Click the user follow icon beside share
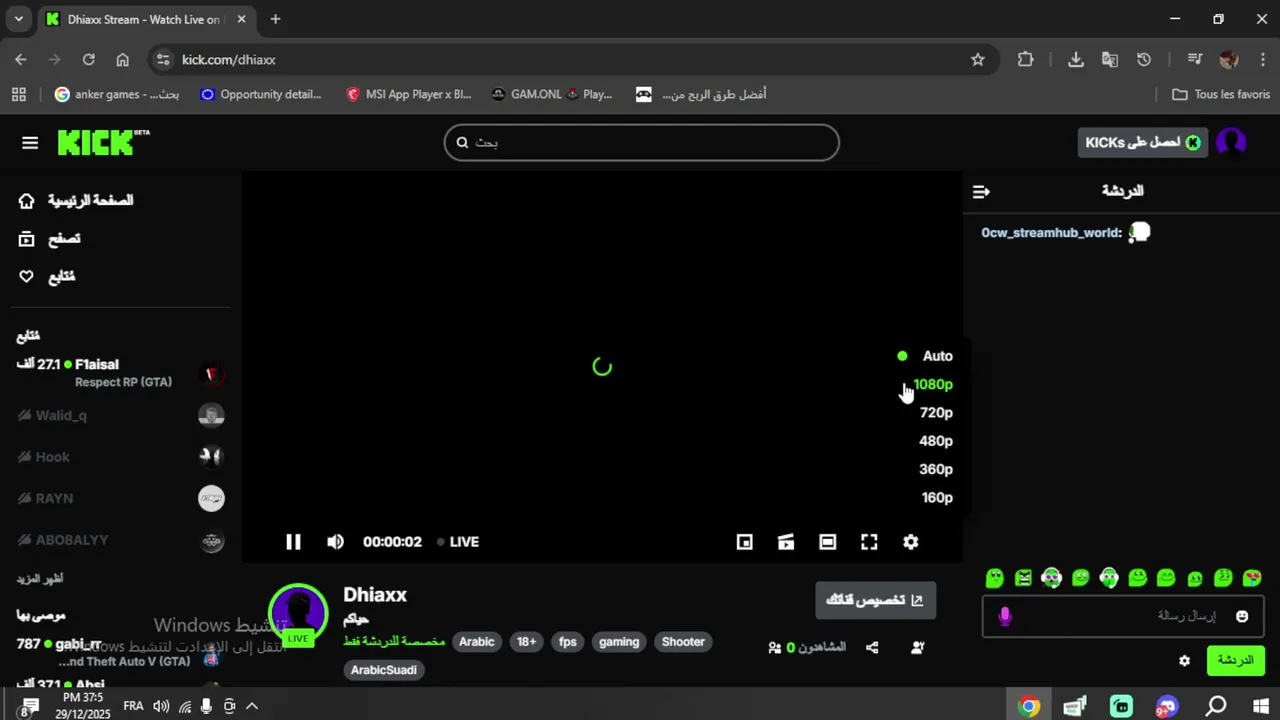Image resolution: width=1280 pixels, height=720 pixels. (x=918, y=648)
